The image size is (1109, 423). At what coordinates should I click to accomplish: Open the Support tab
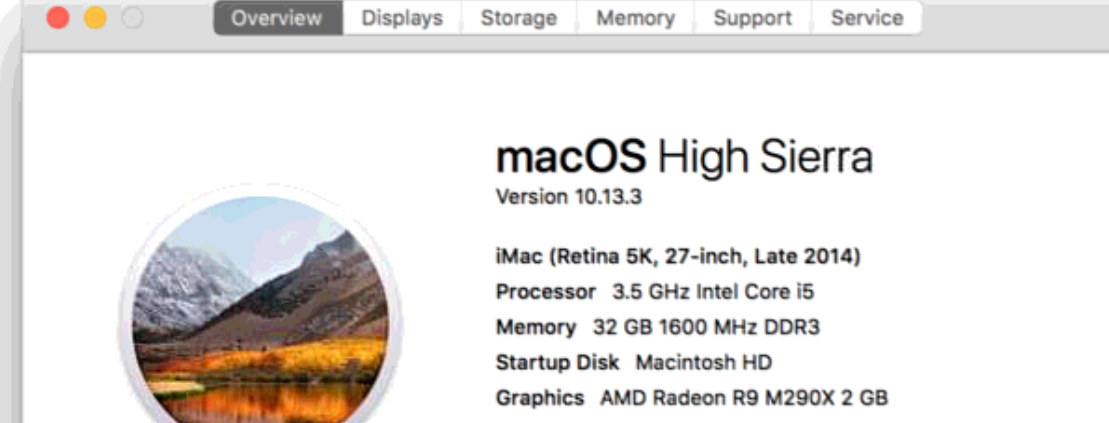point(752,18)
